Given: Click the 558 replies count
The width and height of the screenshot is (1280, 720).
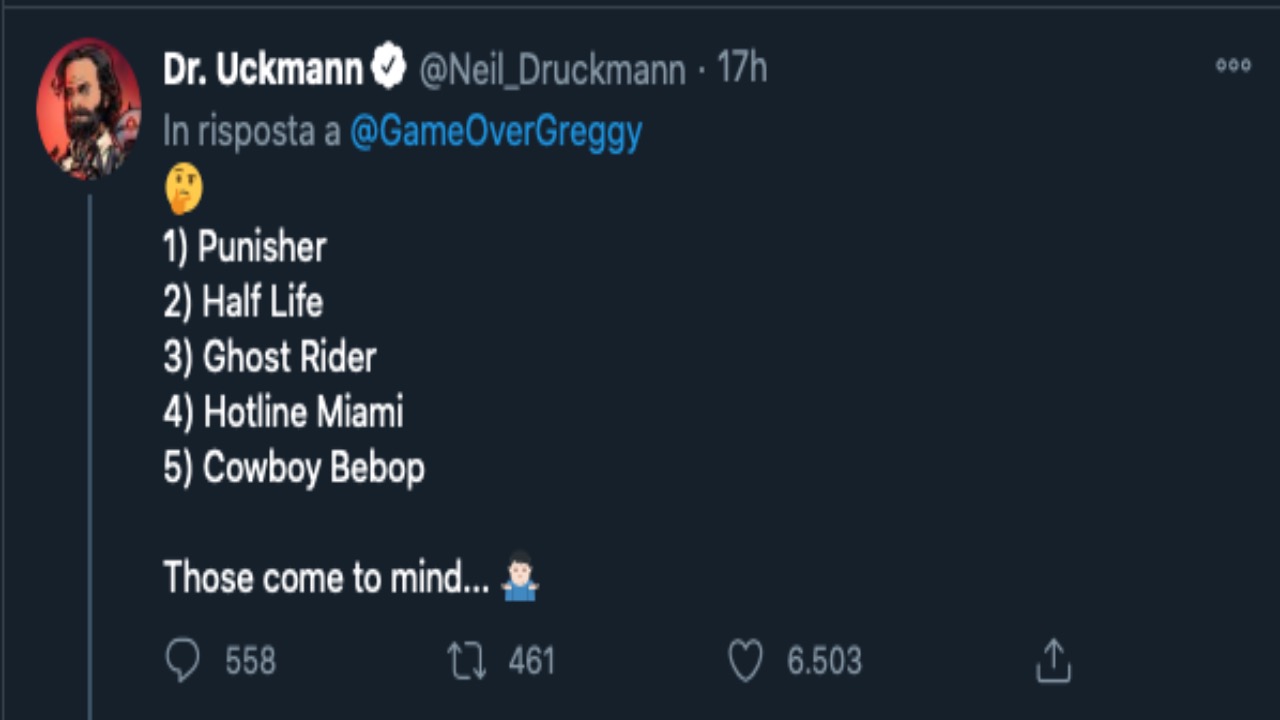Looking at the screenshot, I should coord(250,661).
